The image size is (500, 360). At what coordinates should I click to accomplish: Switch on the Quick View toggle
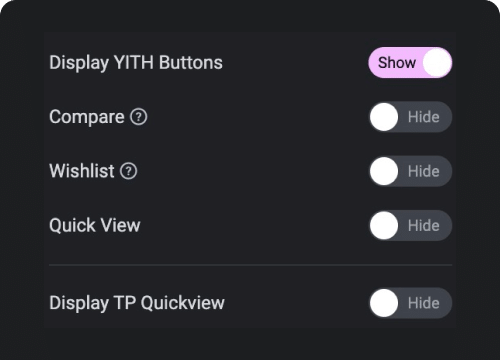coord(410,226)
